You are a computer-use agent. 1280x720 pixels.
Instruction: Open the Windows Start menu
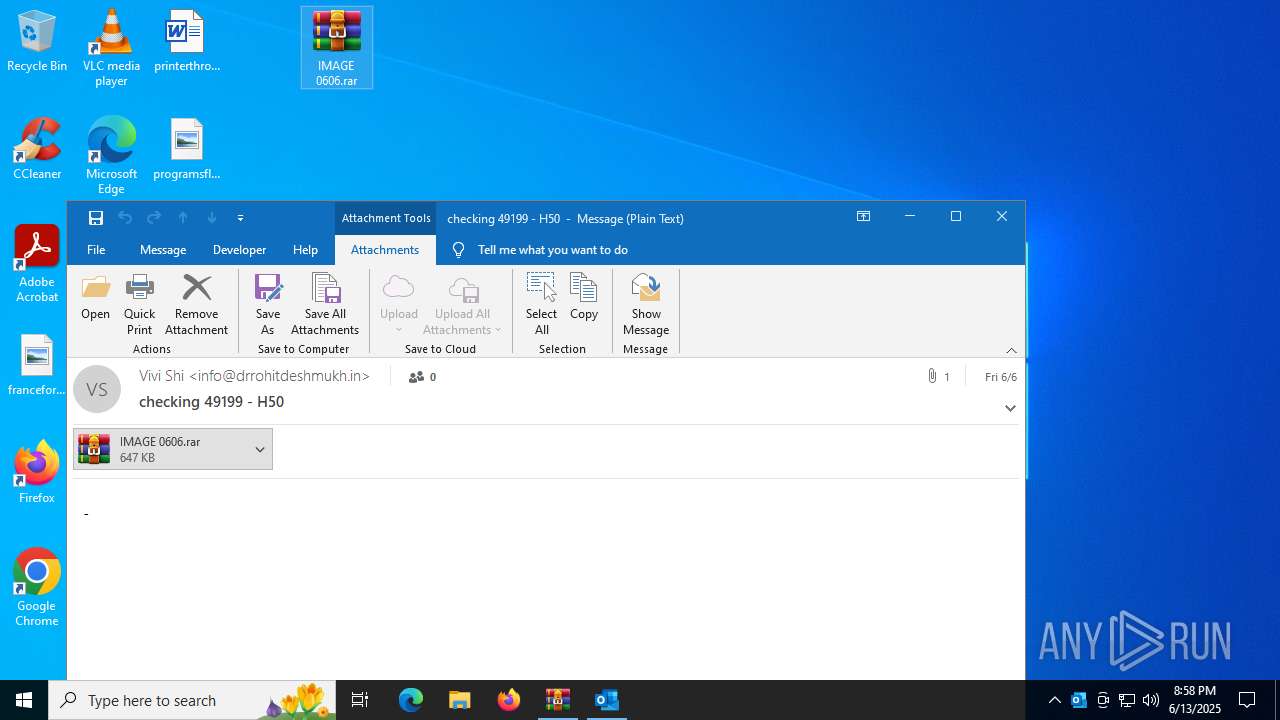(x=24, y=700)
